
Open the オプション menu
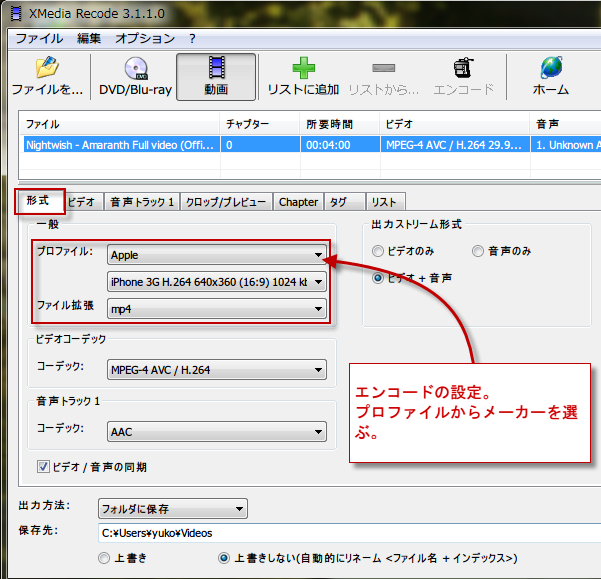[144, 38]
